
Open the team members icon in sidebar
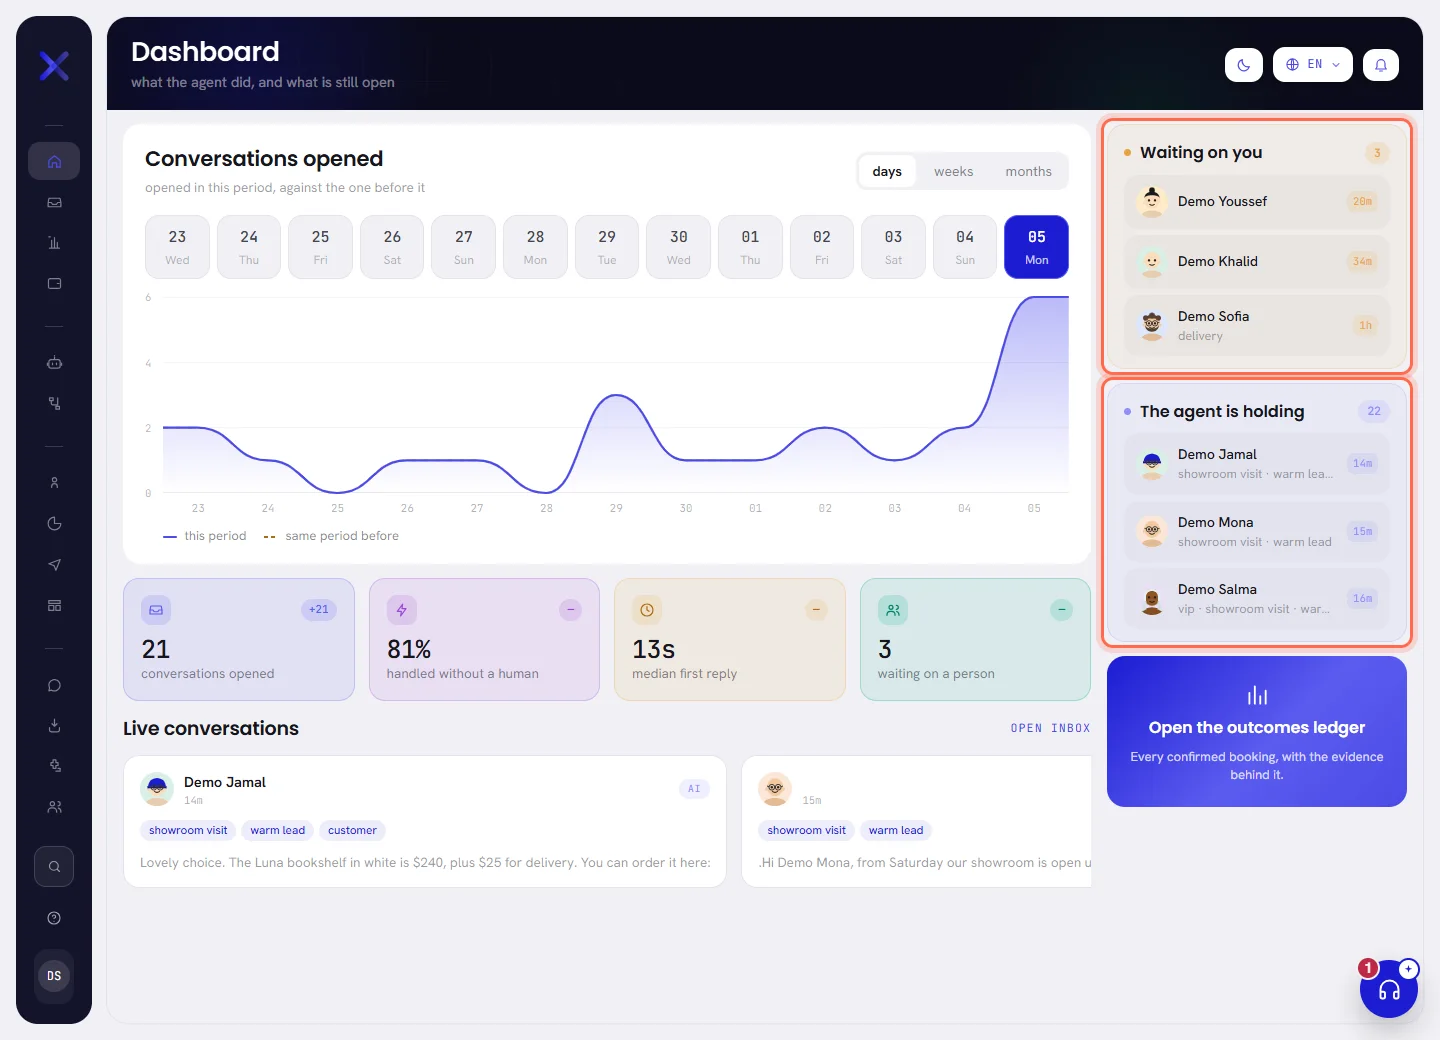point(54,807)
